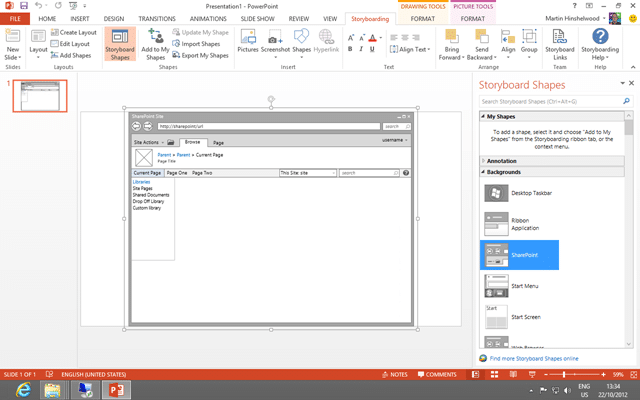
Task: Click NOTES in status bar
Action: tap(395, 374)
